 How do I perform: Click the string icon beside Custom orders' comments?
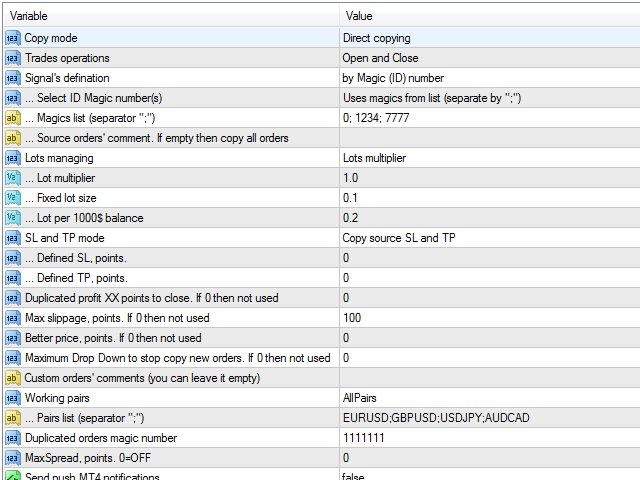point(12,378)
